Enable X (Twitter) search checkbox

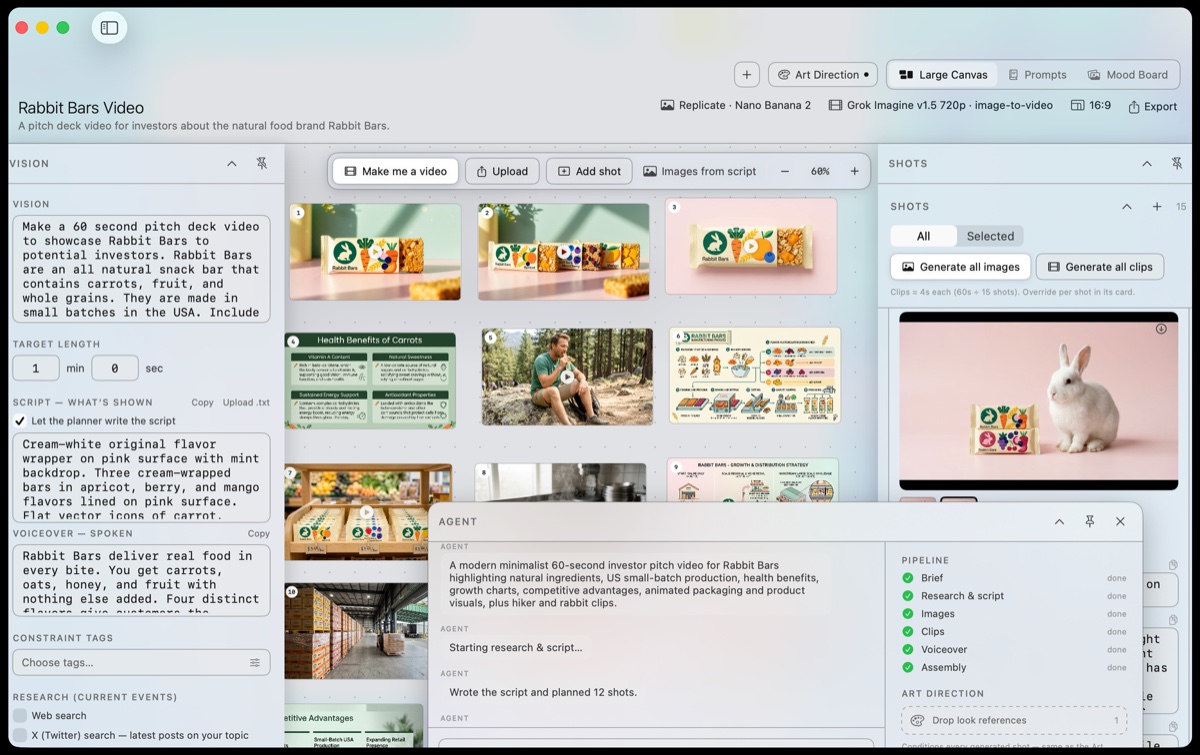point(20,735)
